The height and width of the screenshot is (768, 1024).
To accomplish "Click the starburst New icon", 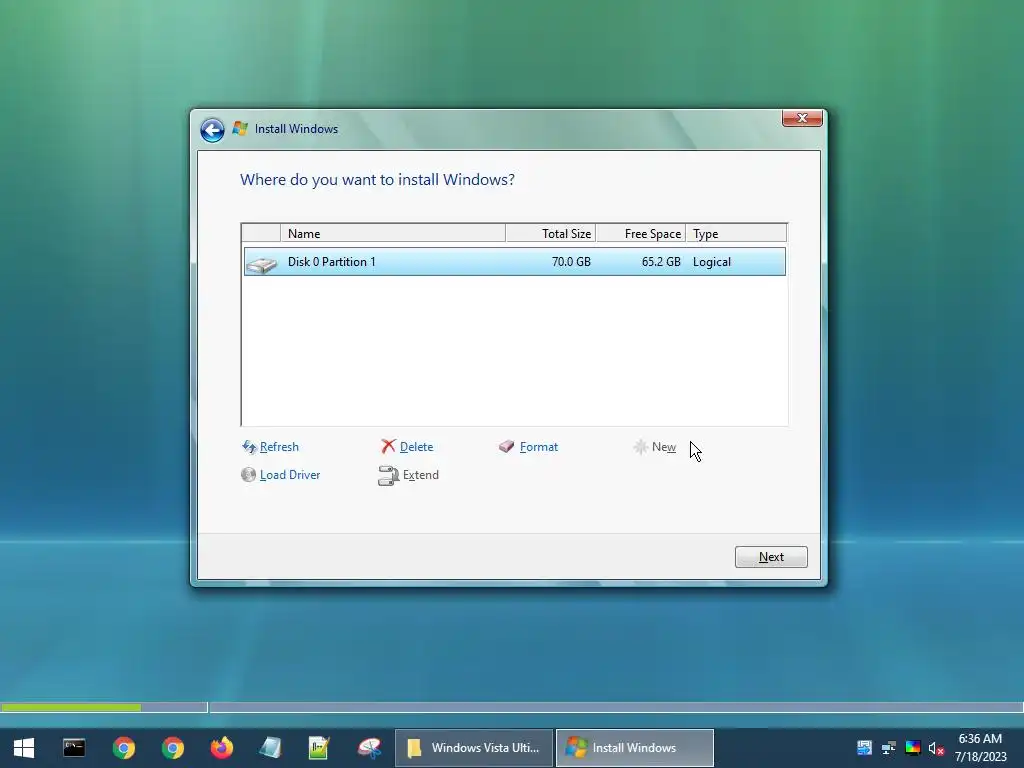I will point(641,447).
